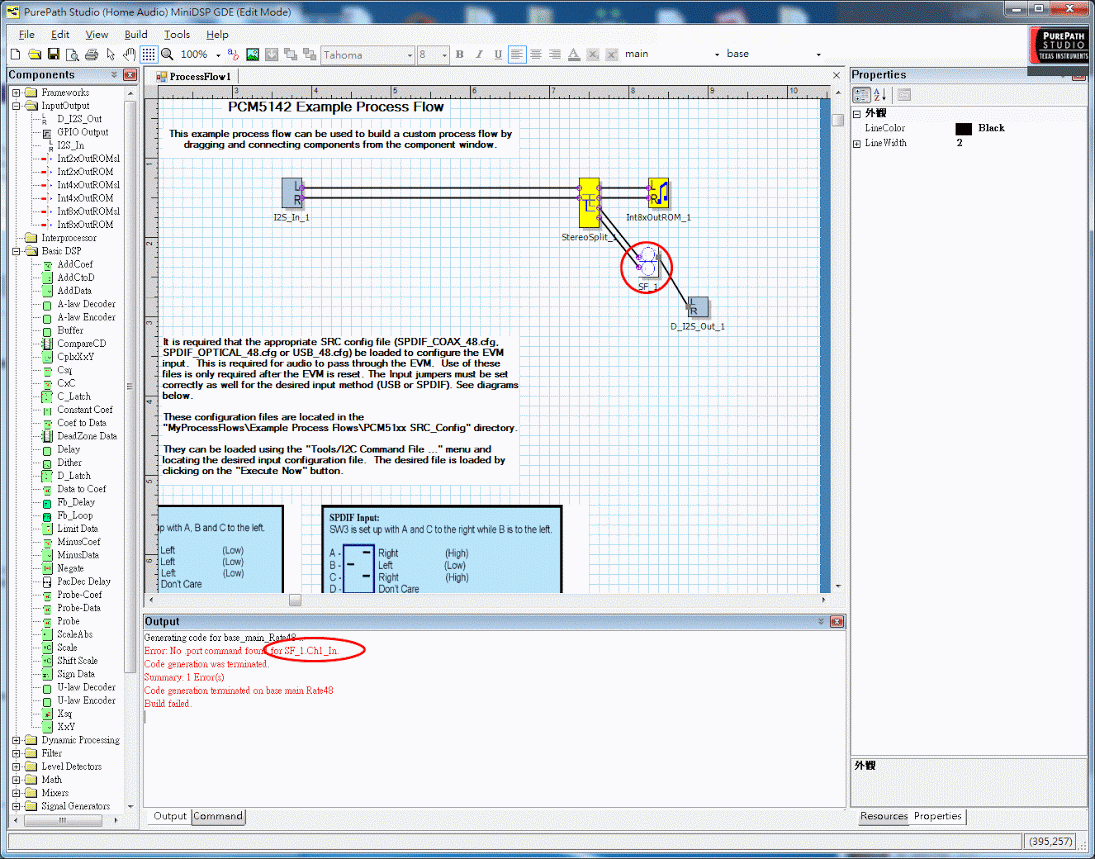Open the font size 8 dropdown
1095x859 pixels.
tap(444, 55)
